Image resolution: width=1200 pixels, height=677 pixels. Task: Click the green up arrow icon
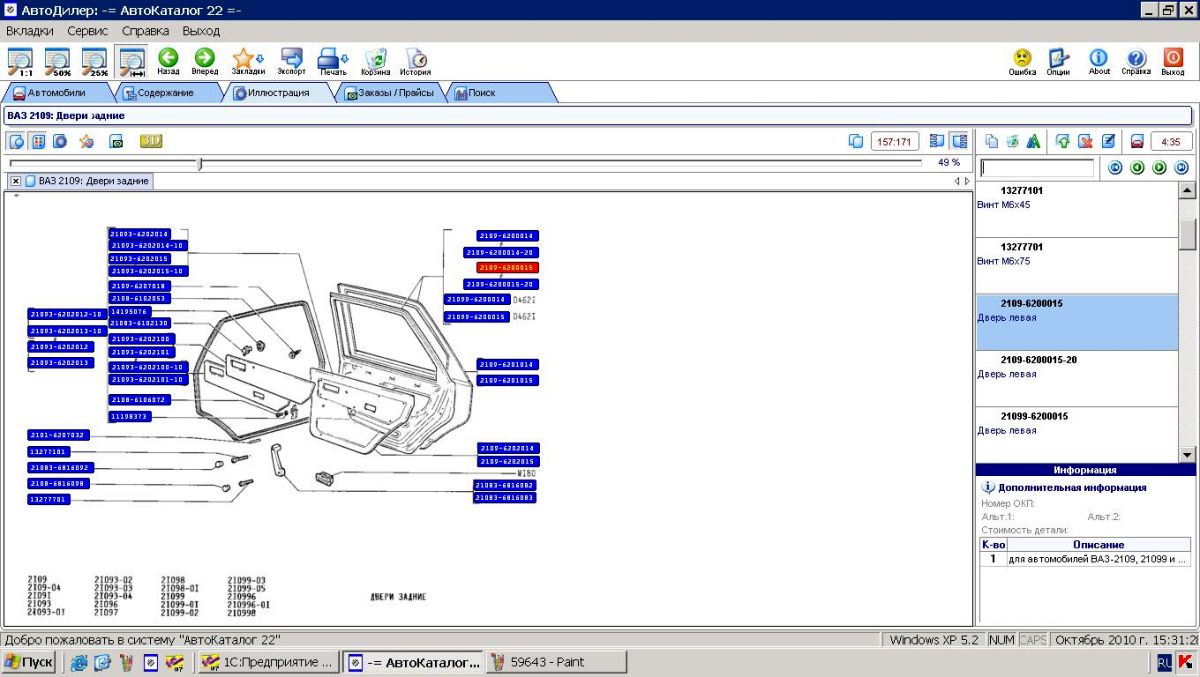pyautogui.click(x=1063, y=141)
